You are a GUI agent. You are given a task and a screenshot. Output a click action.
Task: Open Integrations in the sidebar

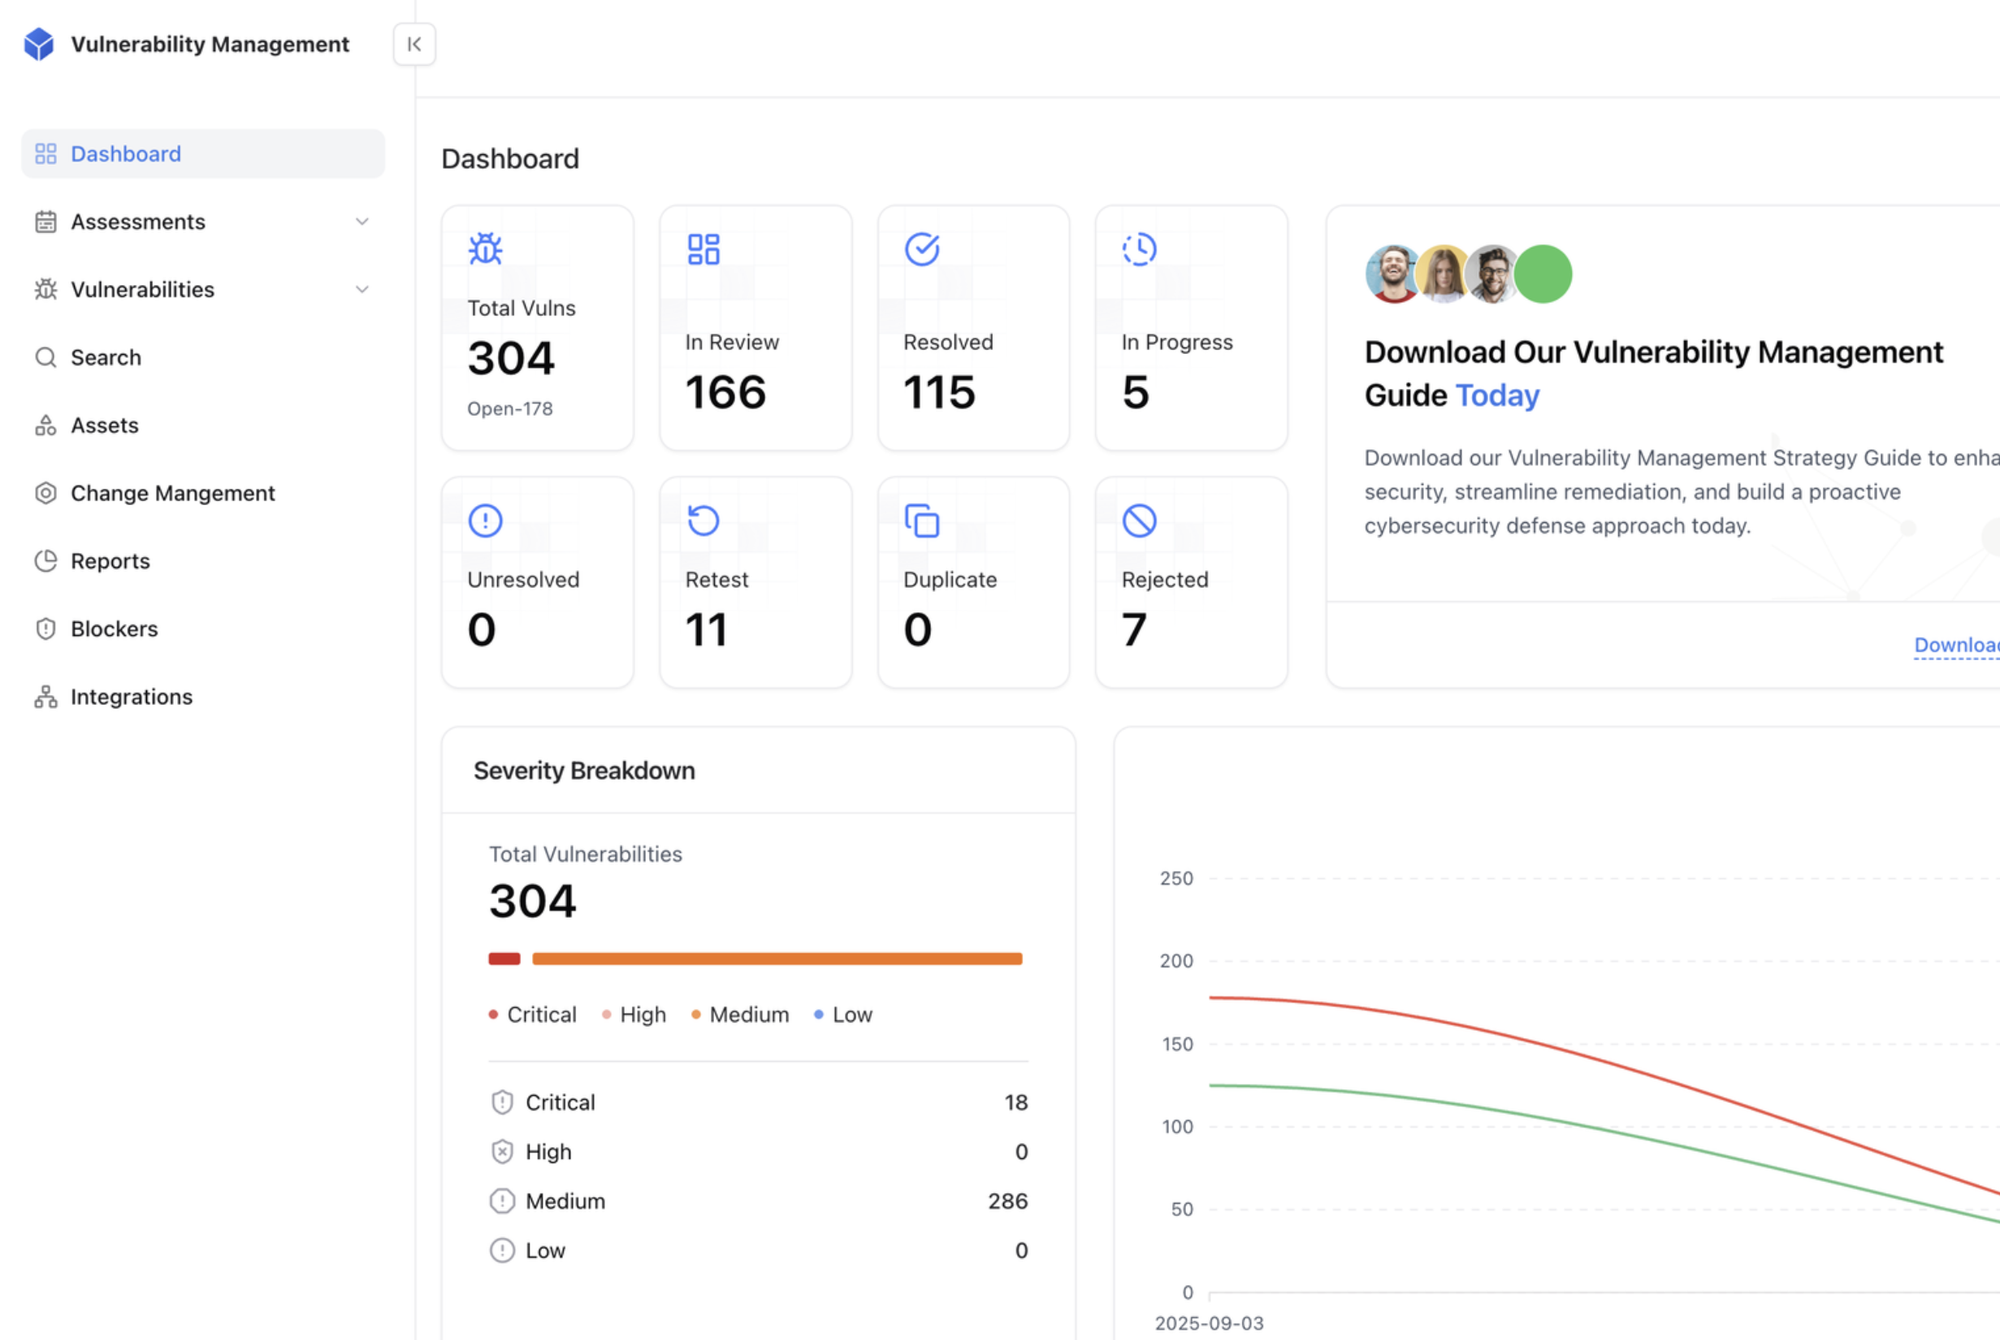(x=203, y=698)
